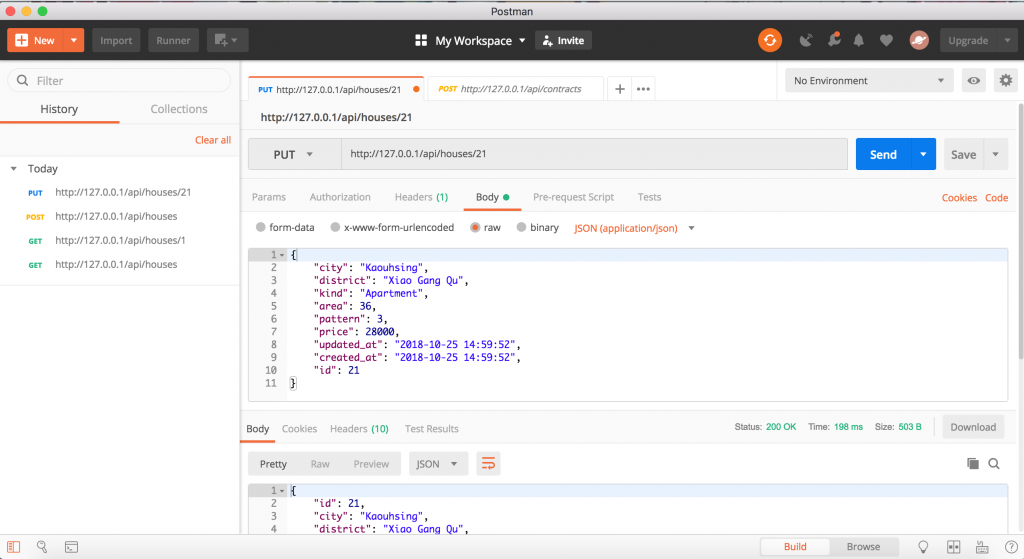The height and width of the screenshot is (559, 1024).
Task: Click the Invite button
Action: (x=563, y=40)
